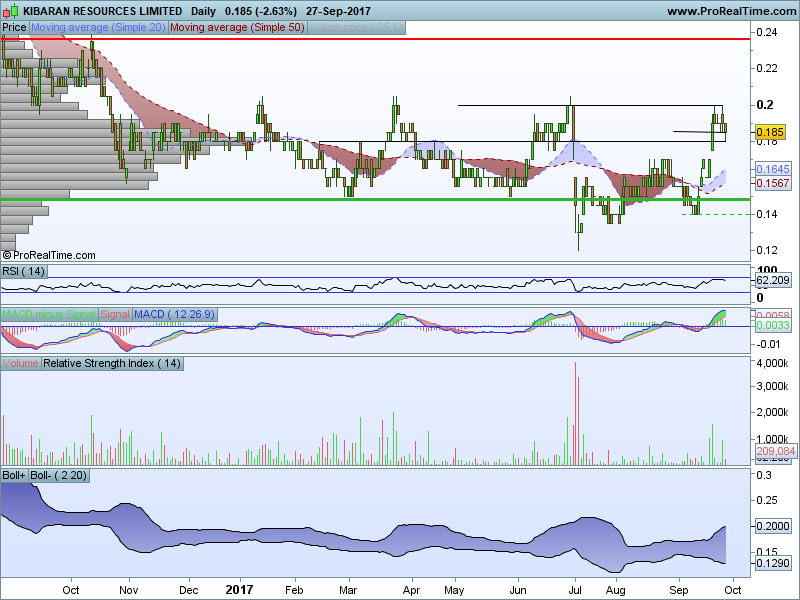Select the Boll- ( 2 20) label

point(59,476)
